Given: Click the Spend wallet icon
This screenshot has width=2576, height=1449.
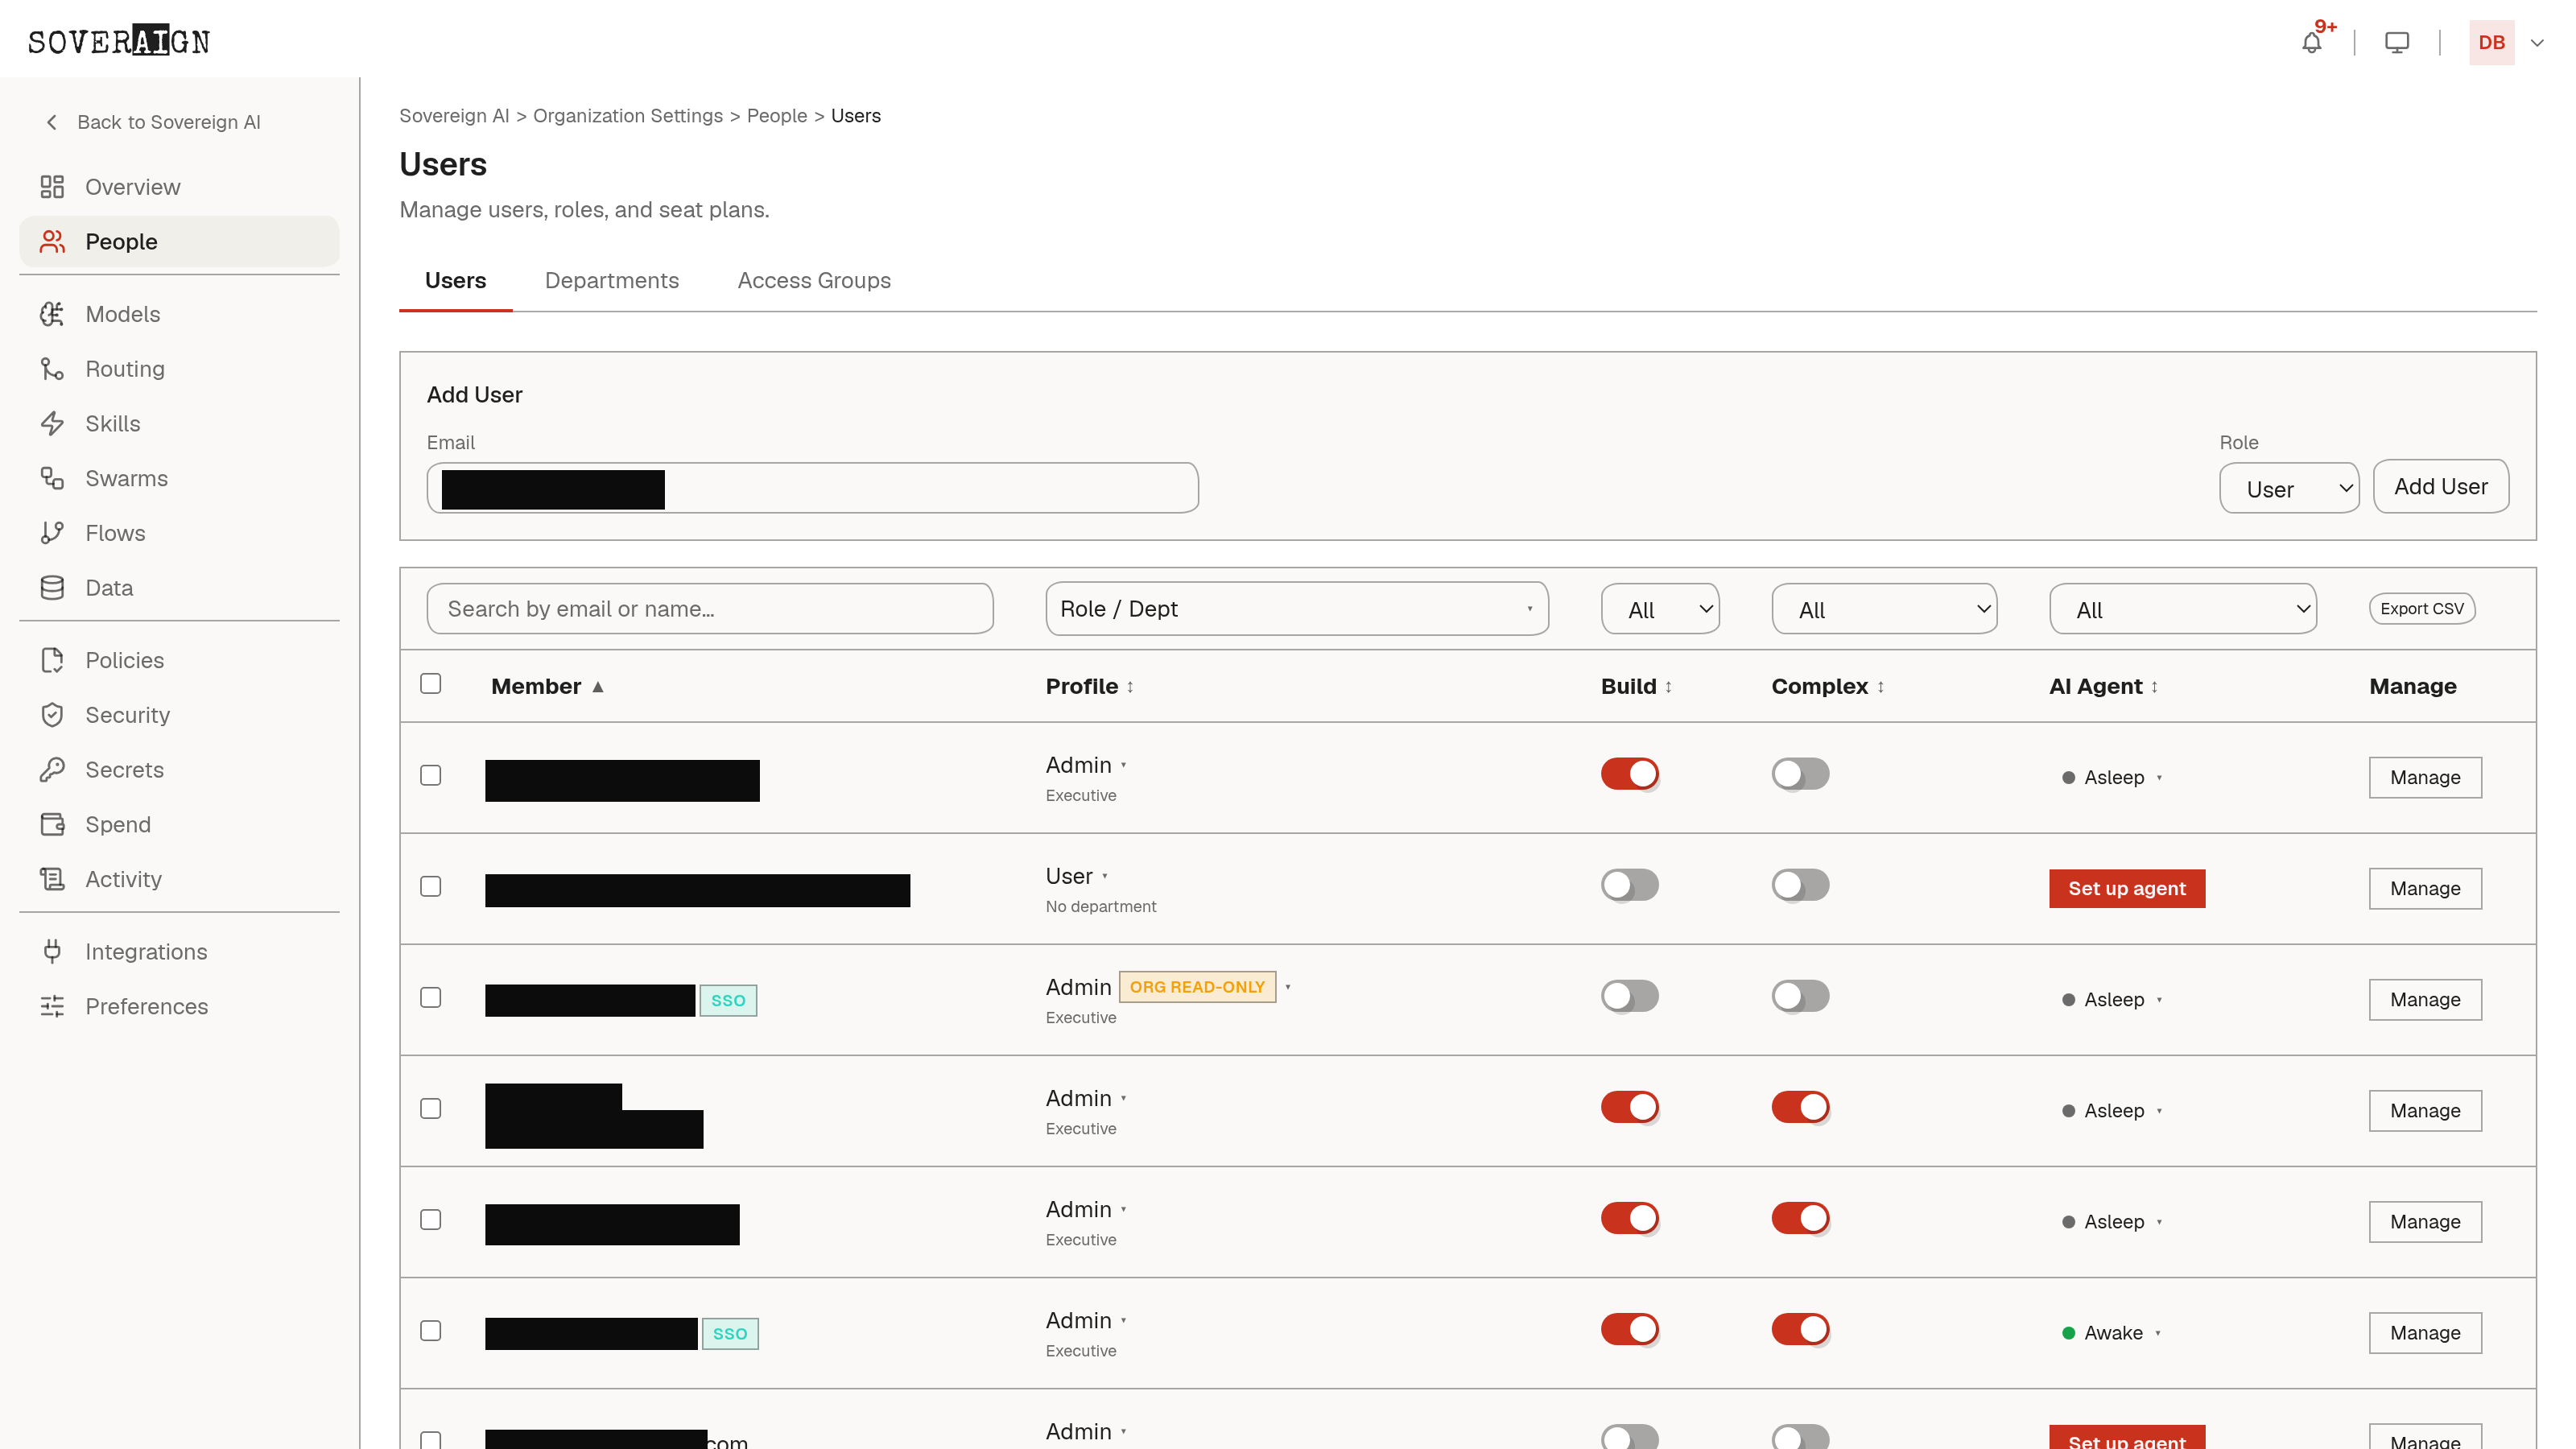Looking at the screenshot, I should tap(52, 825).
